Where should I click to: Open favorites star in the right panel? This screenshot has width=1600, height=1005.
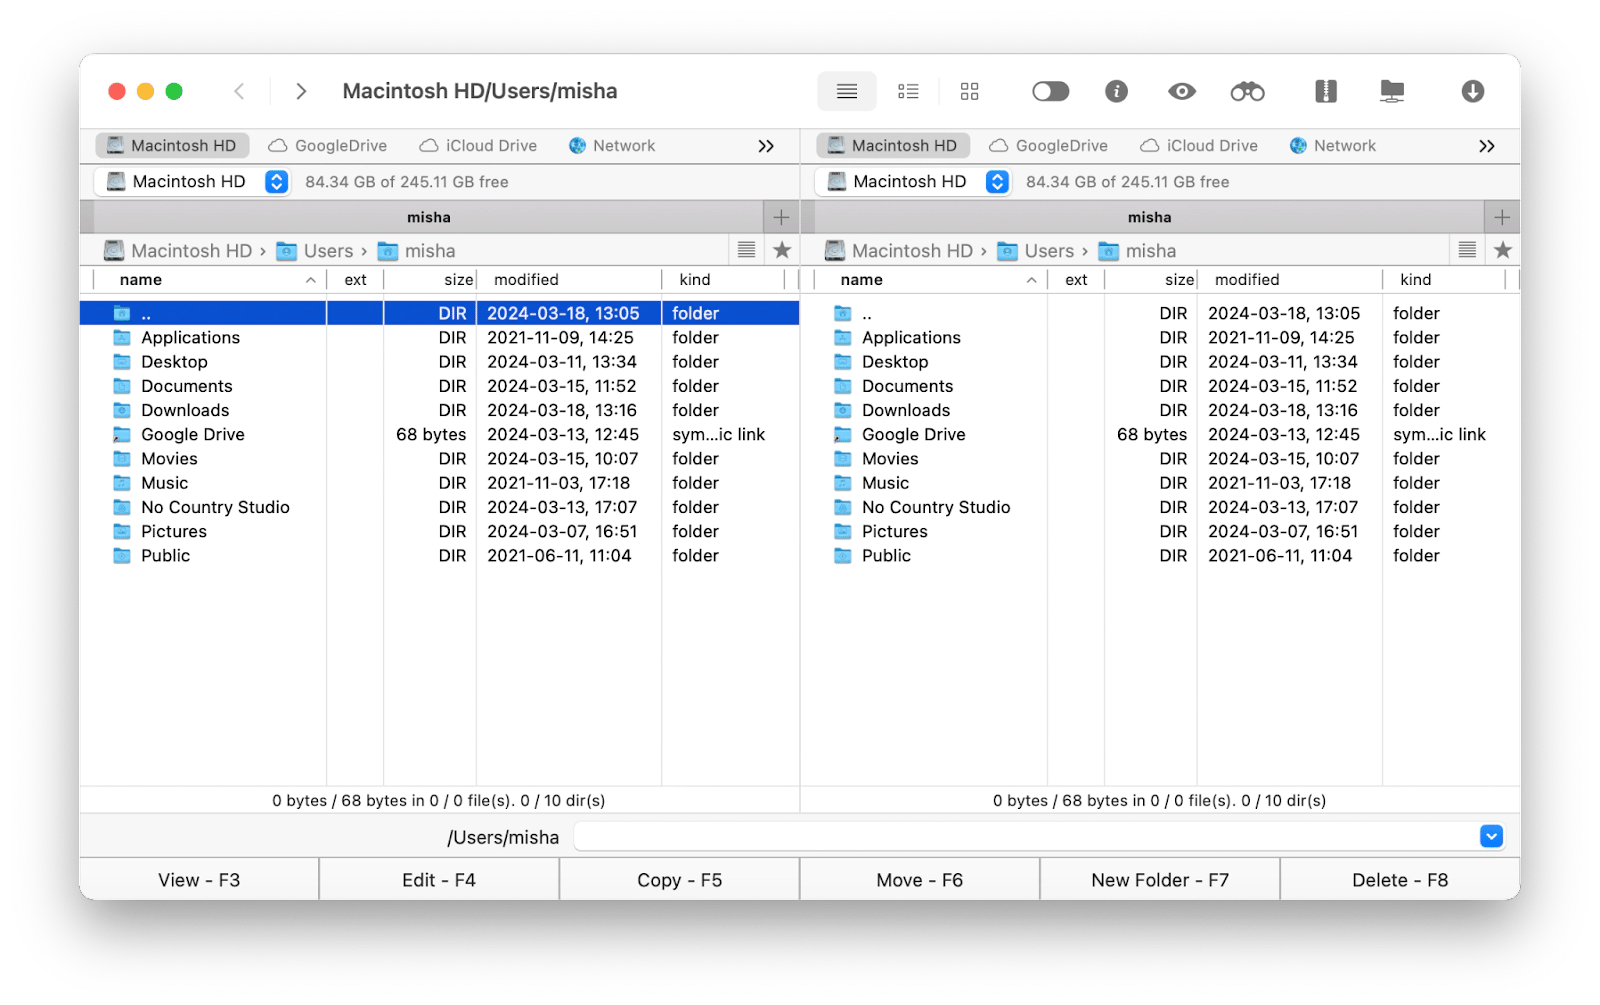click(x=1502, y=250)
